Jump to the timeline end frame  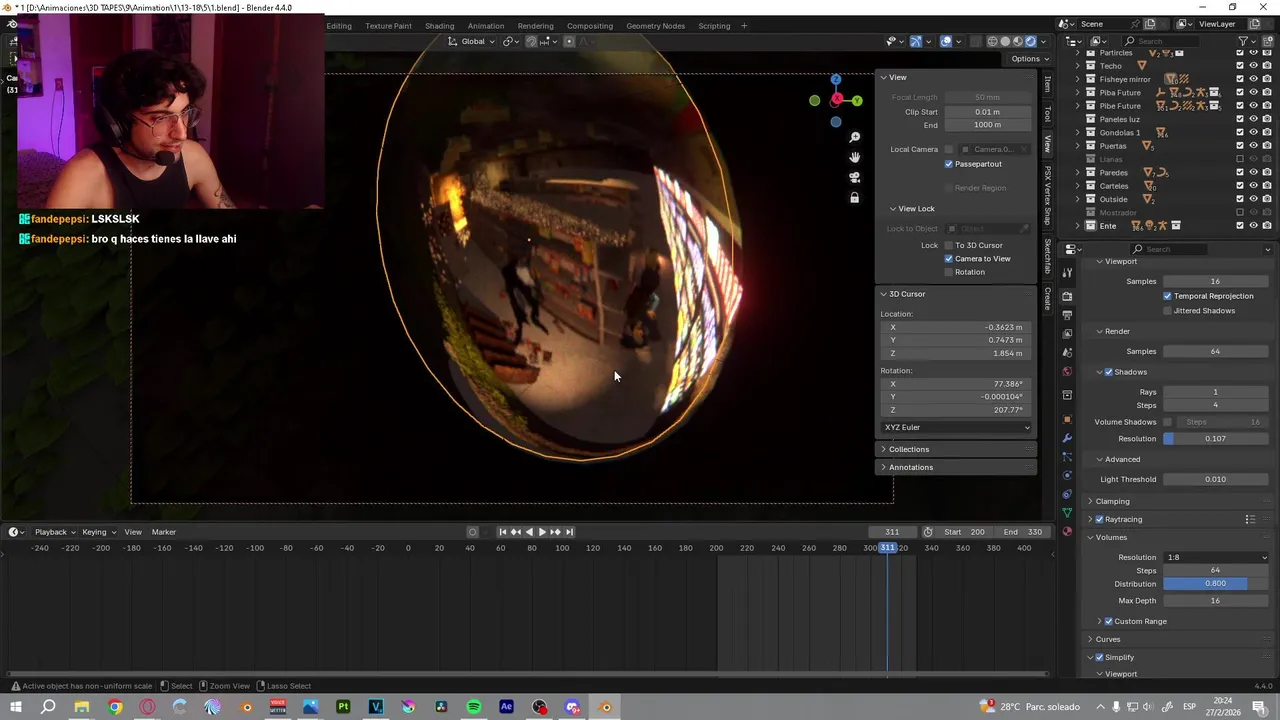coord(569,532)
